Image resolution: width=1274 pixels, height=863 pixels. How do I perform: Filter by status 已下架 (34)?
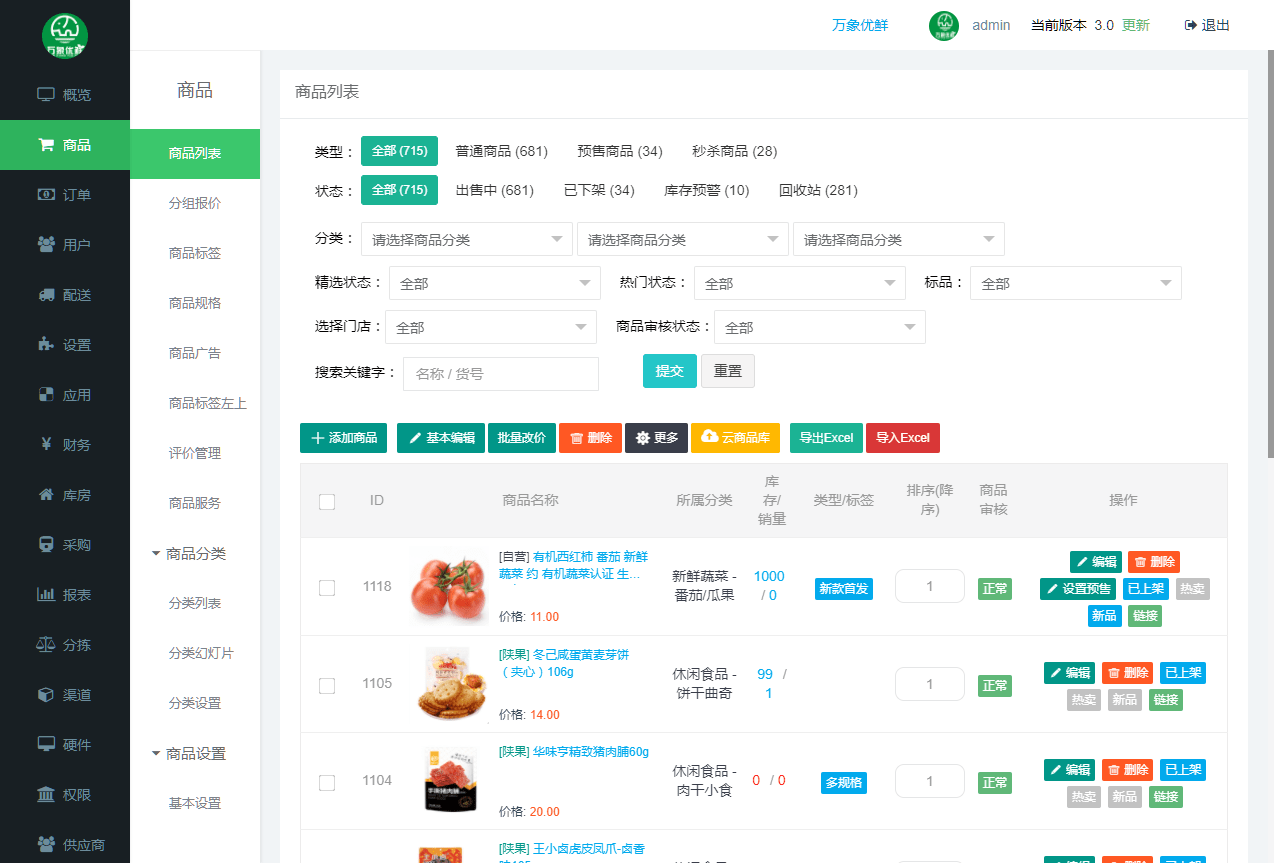tap(599, 190)
